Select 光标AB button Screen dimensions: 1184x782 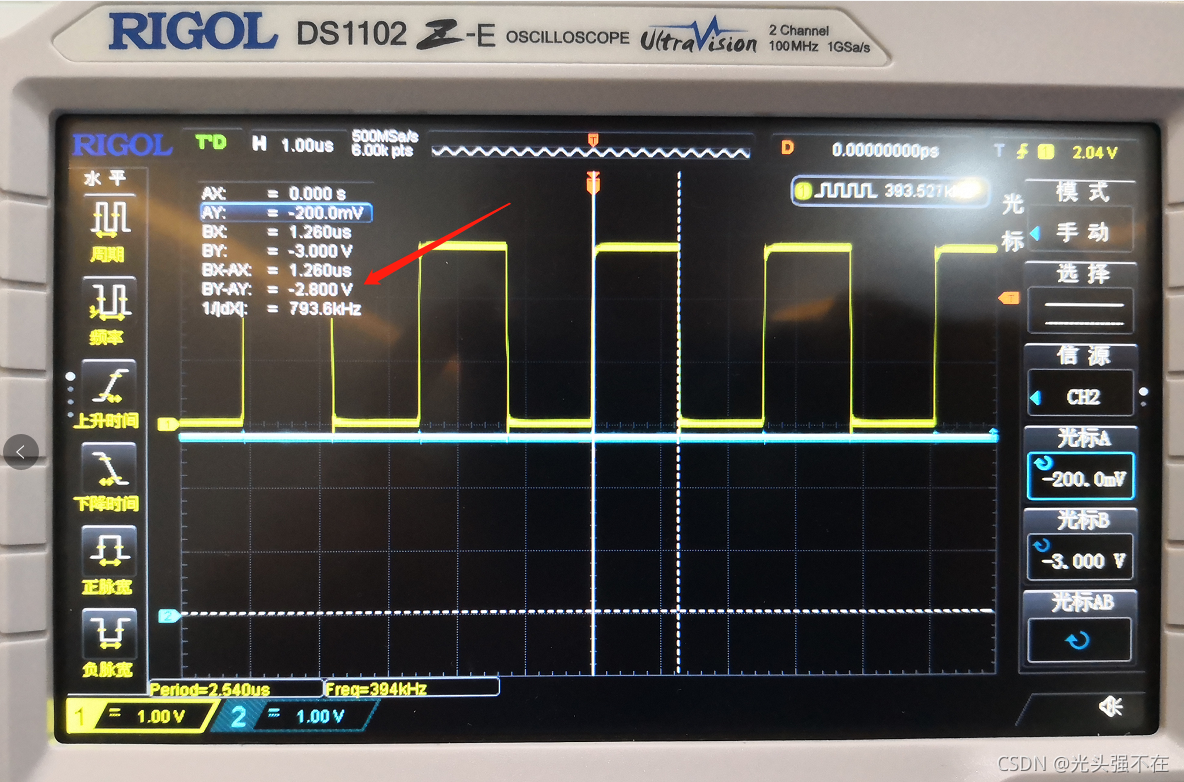click(x=1080, y=640)
